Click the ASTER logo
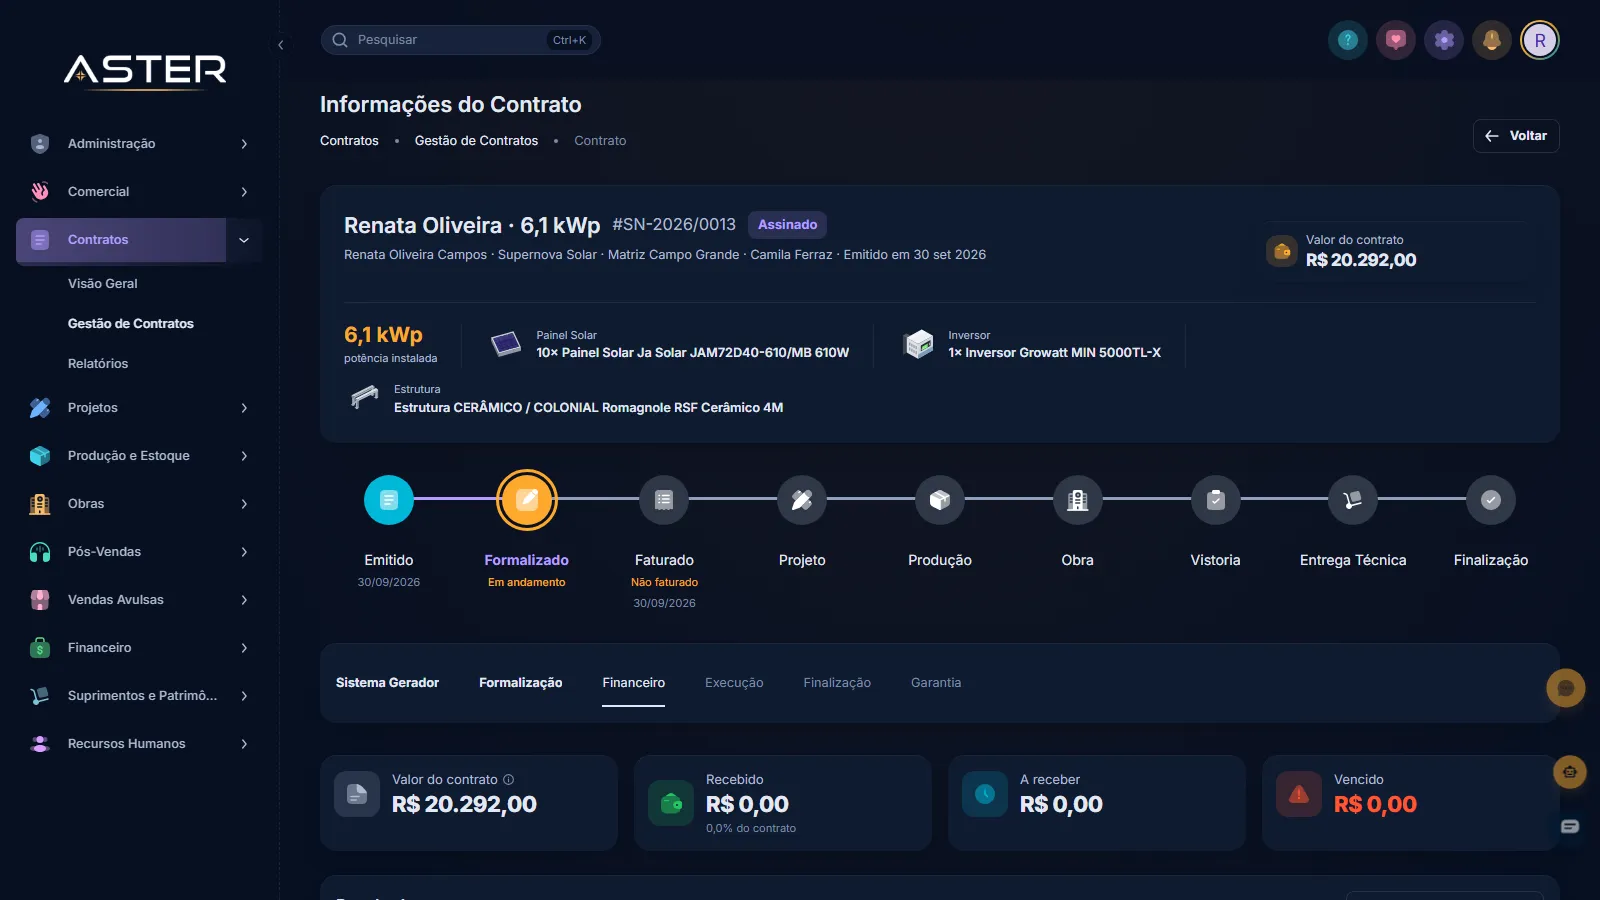Image resolution: width=1600 pixels, height=900 pixels. point(146,70)
